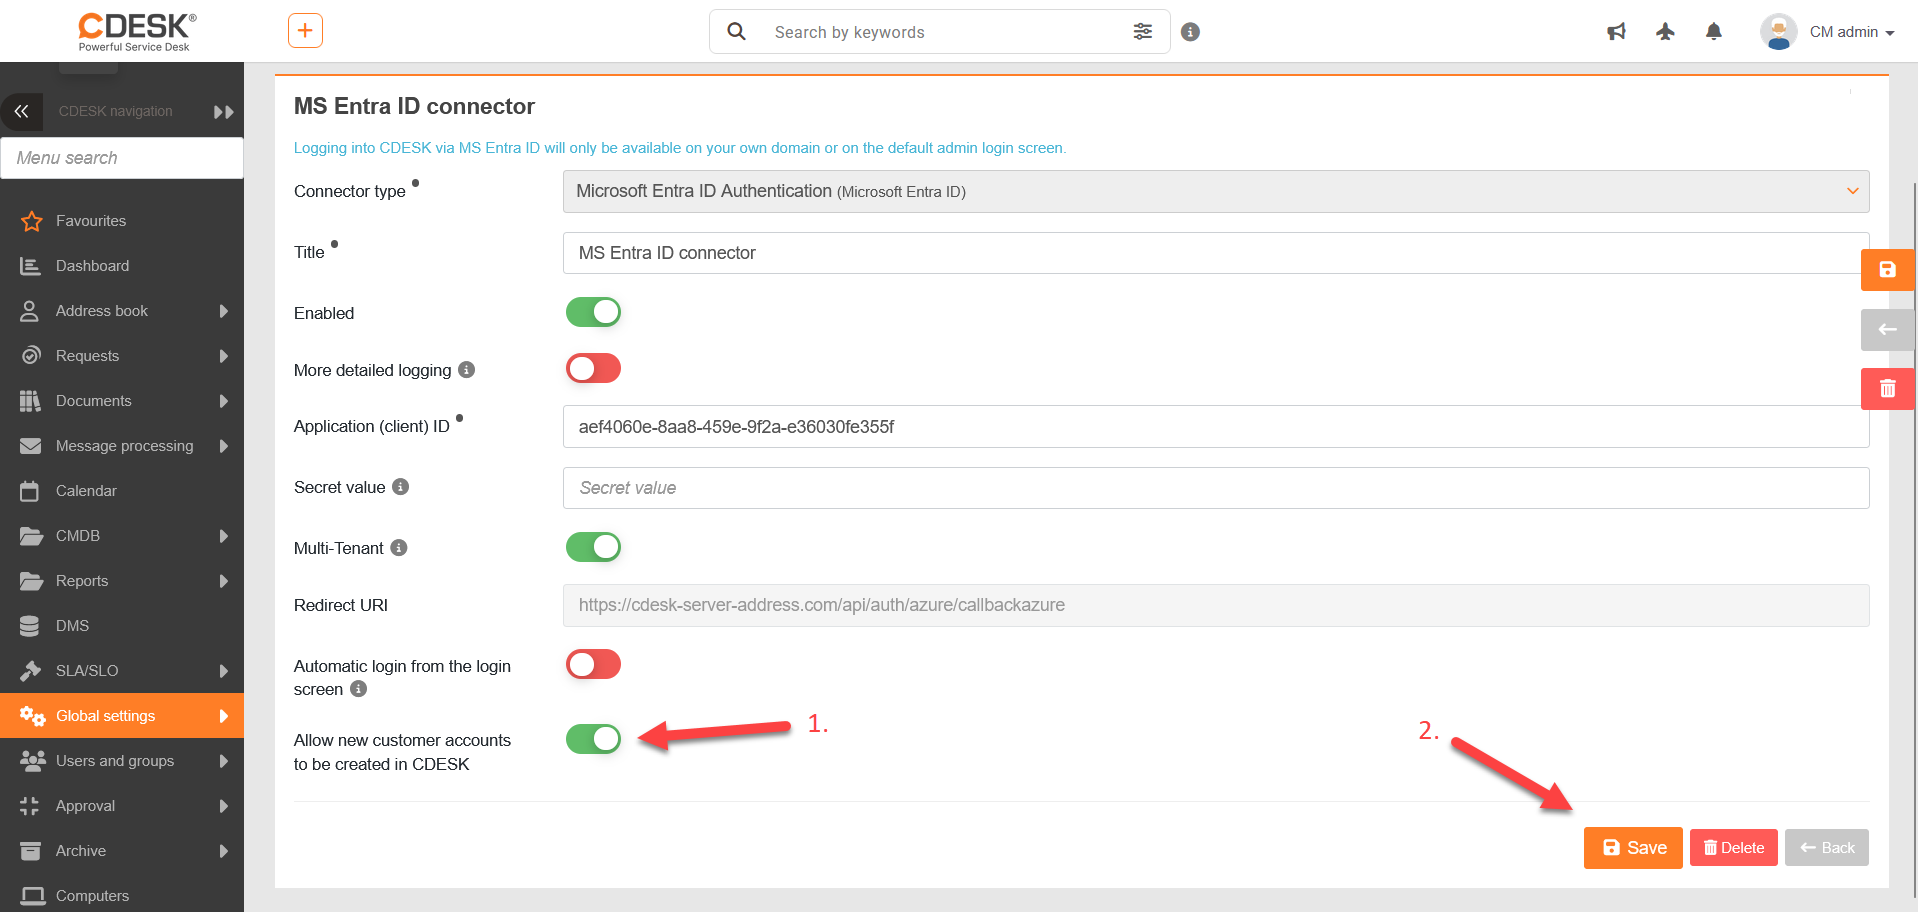This screenshot has height=912, width=1918.
Task: Click the orange plus add-new icon
Action: pyautogui.click(x=305, y=31)
